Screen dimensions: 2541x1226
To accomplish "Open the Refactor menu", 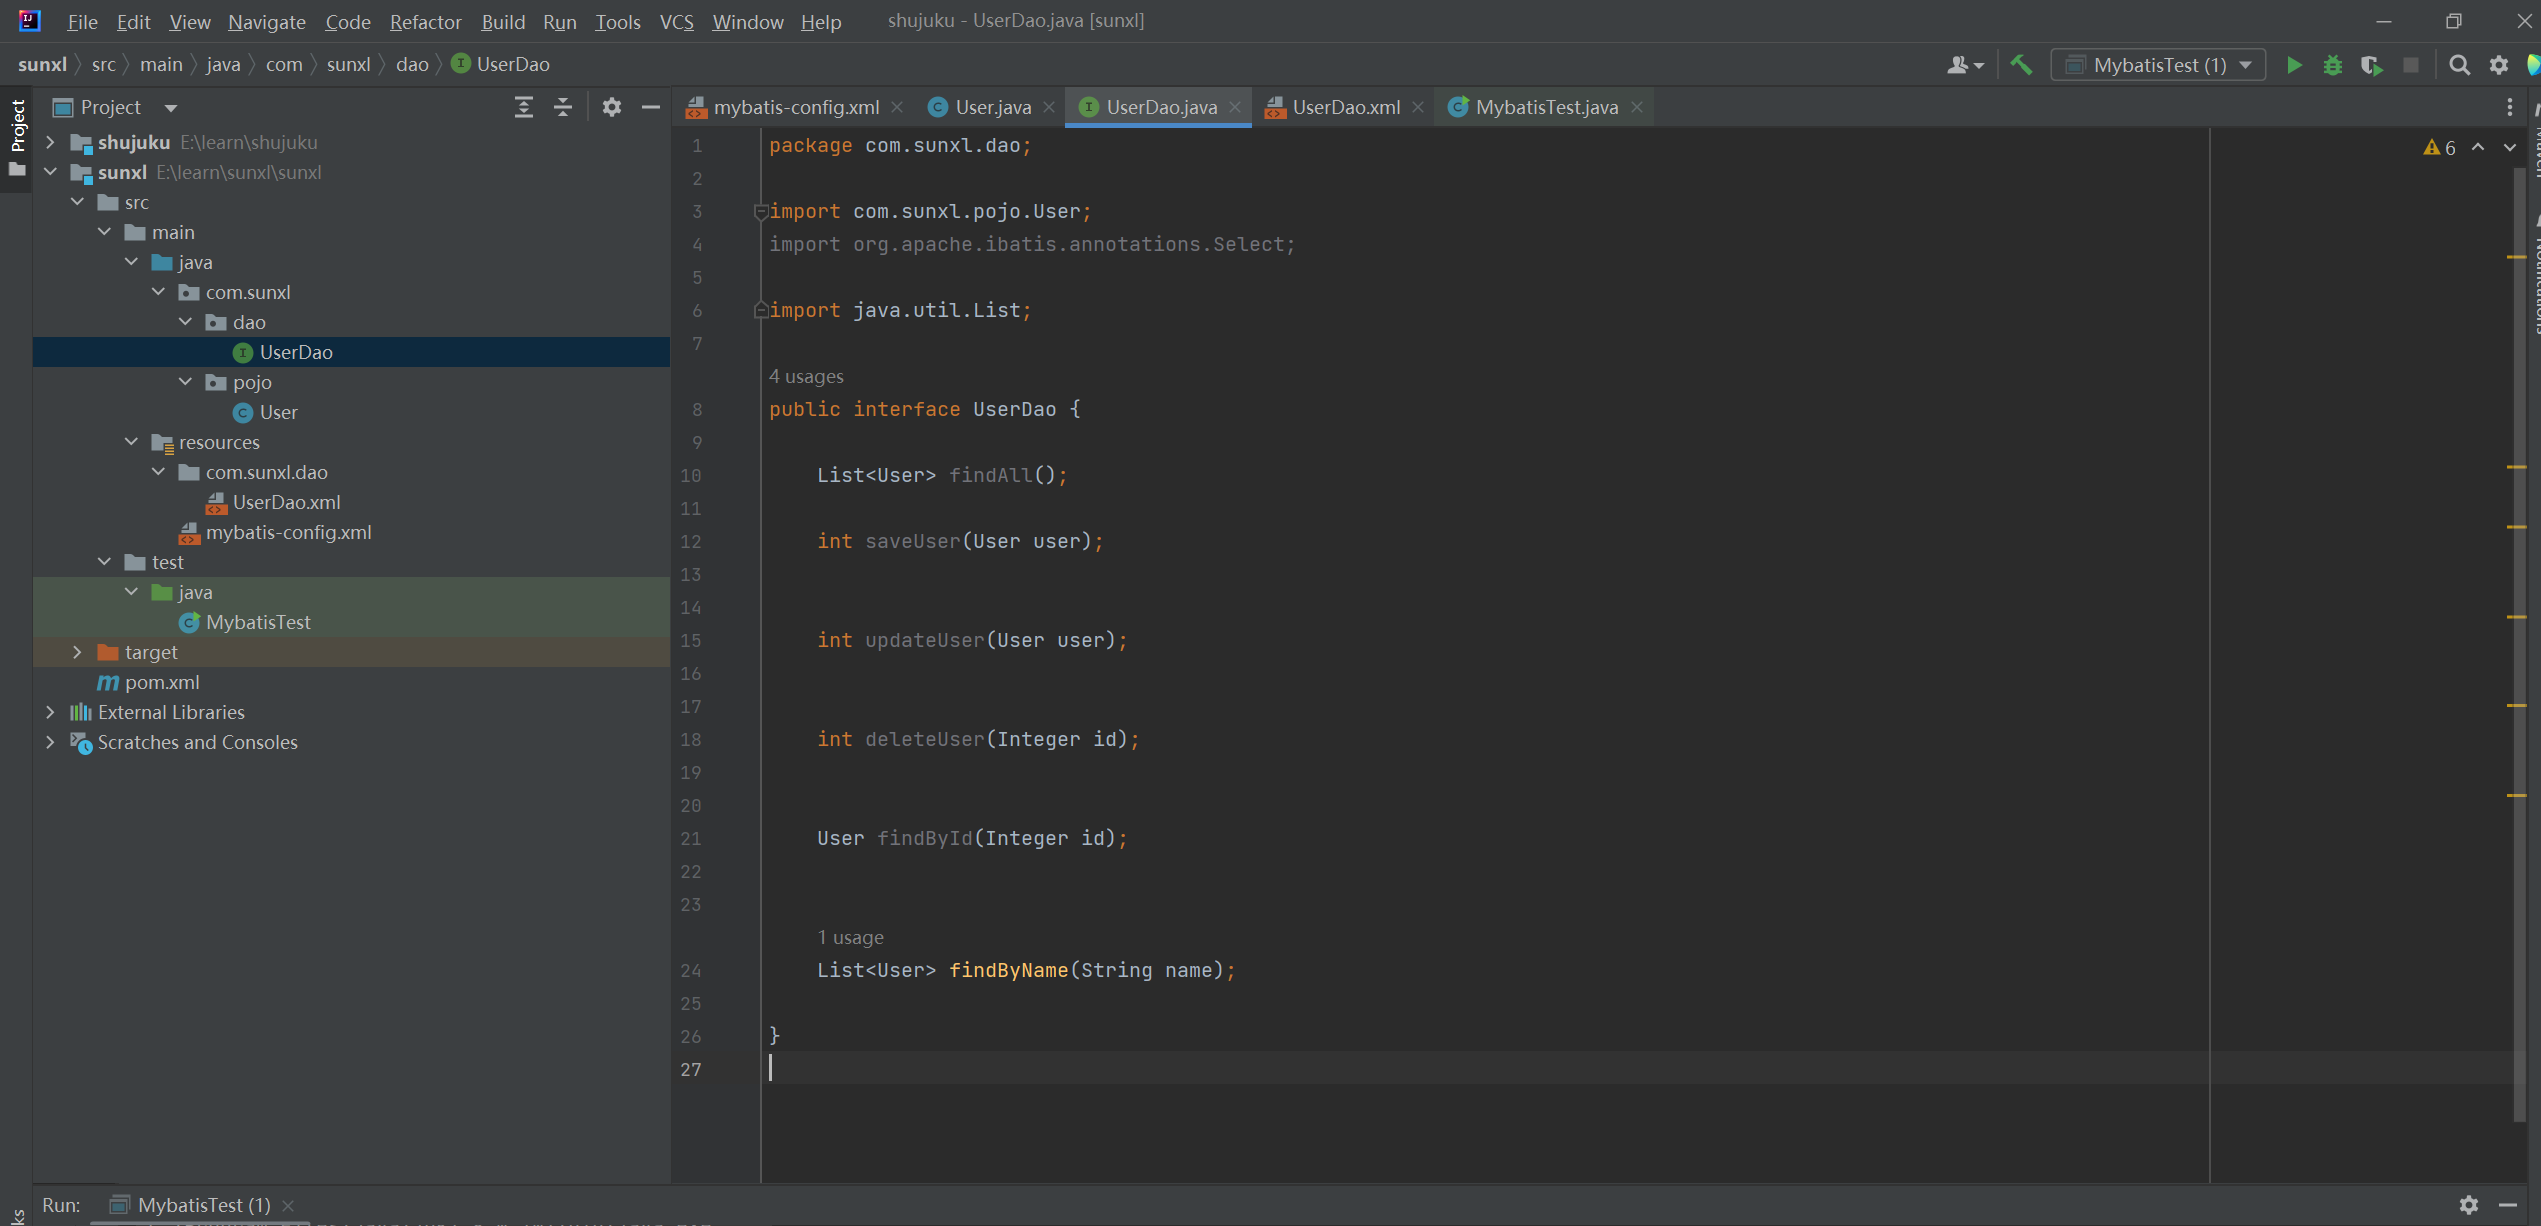I will point(424,21).
